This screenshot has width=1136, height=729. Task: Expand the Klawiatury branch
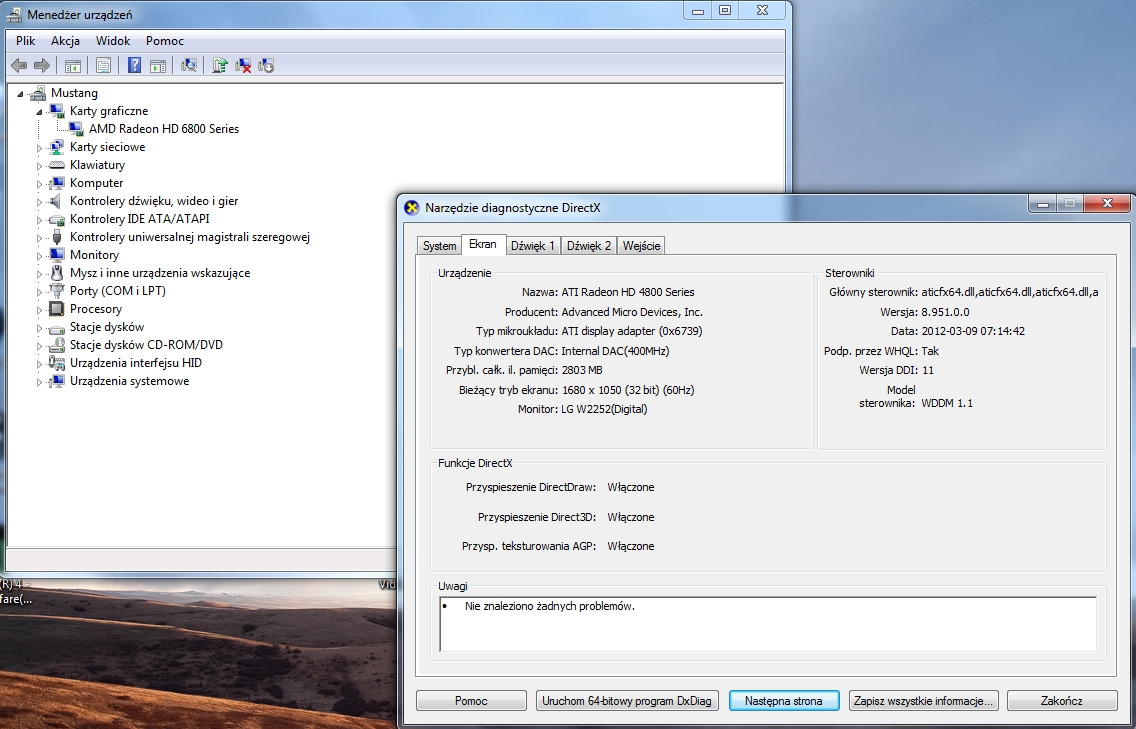39,166
